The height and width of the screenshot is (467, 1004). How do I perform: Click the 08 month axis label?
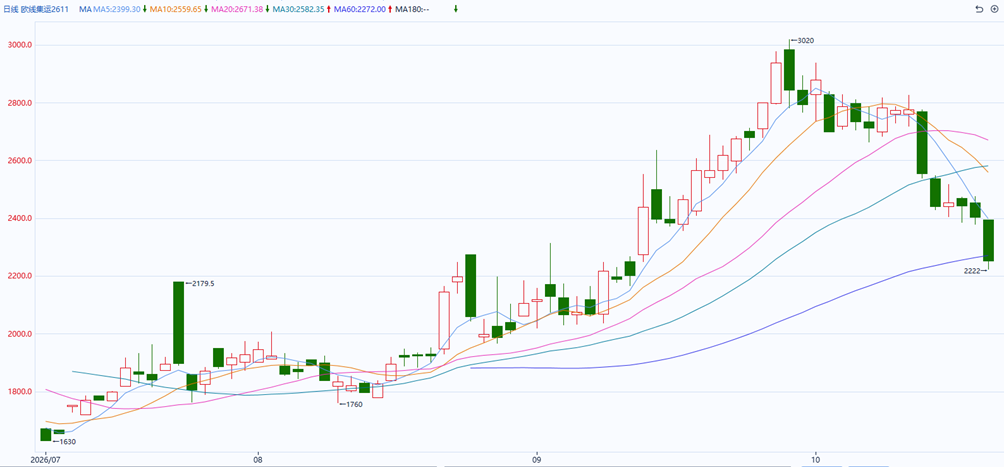coord(258,459)
